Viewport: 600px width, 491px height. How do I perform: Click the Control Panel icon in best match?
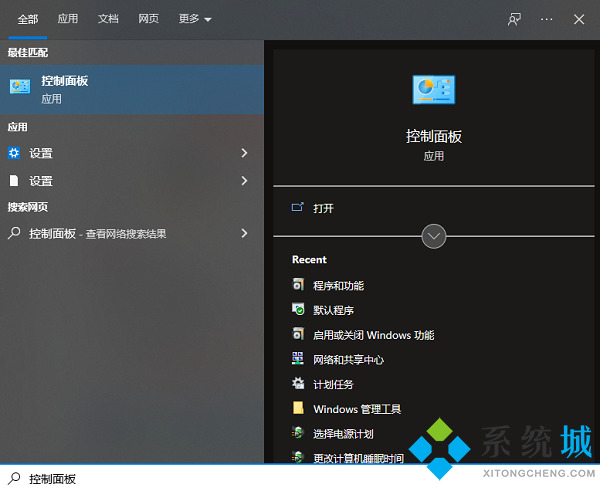20,87
